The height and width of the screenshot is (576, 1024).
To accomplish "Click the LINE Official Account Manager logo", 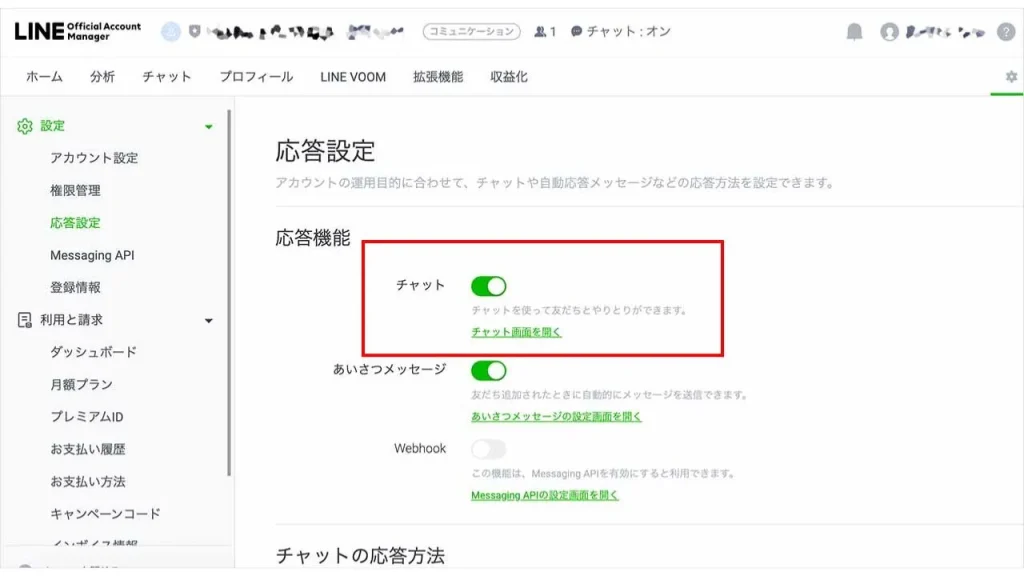I will coord(78,32).
